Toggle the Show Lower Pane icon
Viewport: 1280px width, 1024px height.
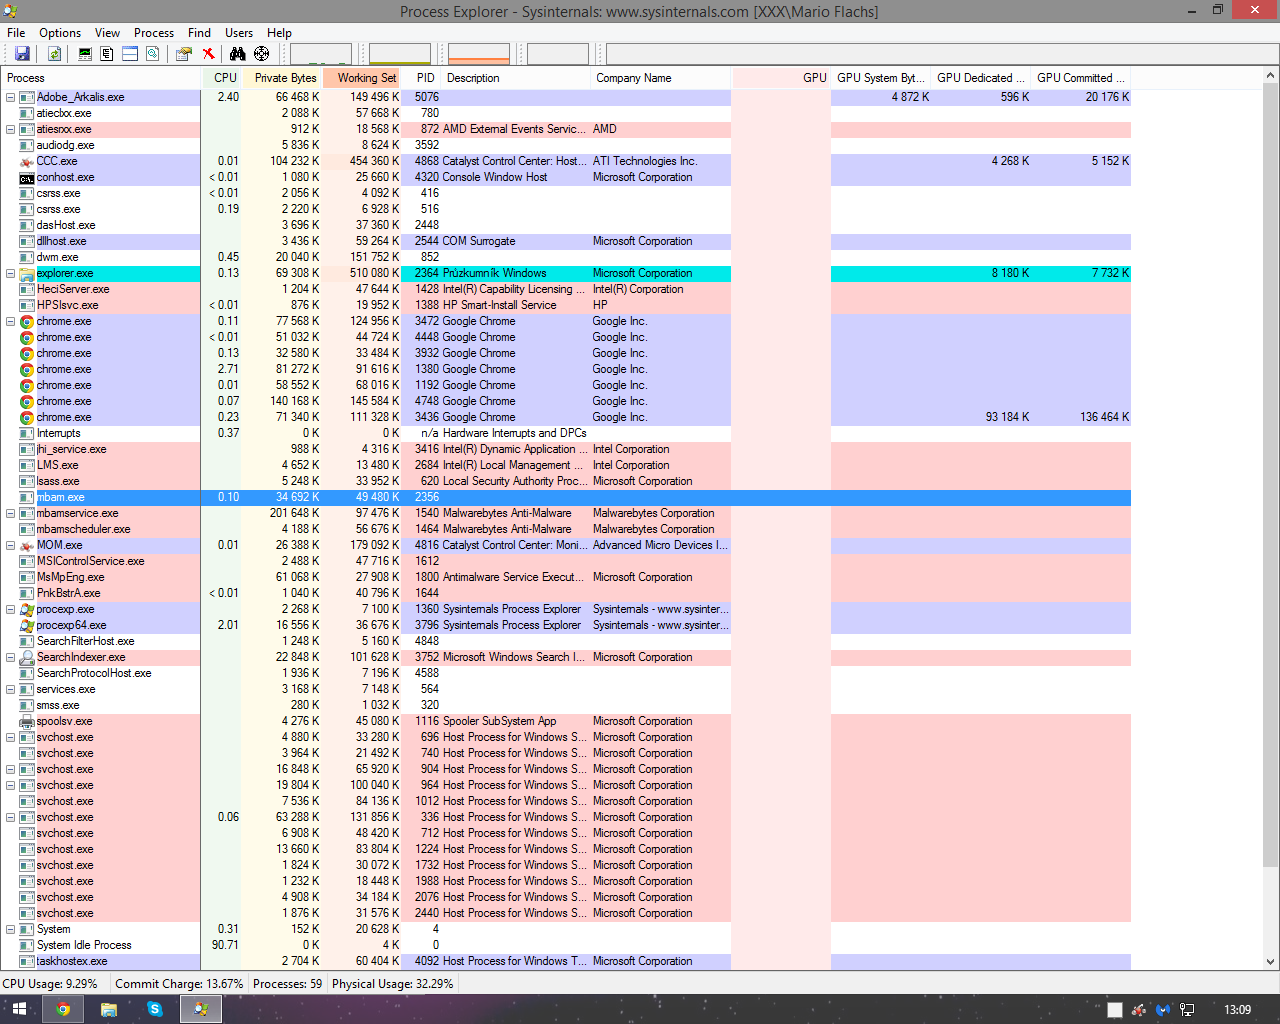130,54
